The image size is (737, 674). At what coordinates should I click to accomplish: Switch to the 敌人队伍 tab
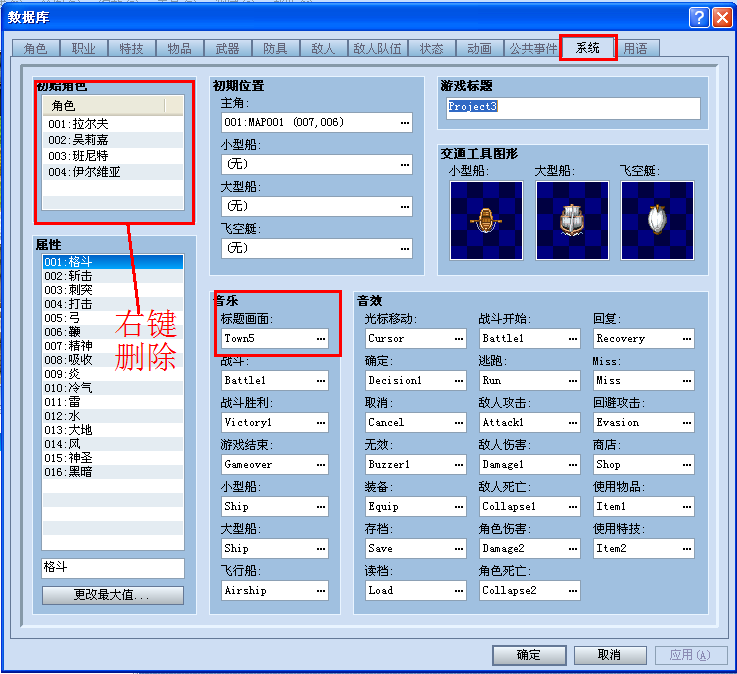coord(377,48)
